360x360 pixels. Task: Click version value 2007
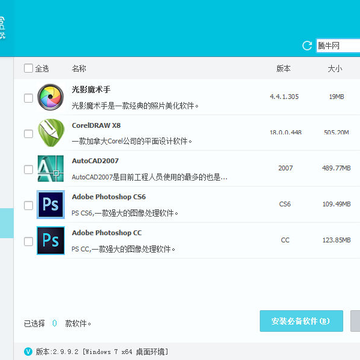coord(285,168)
